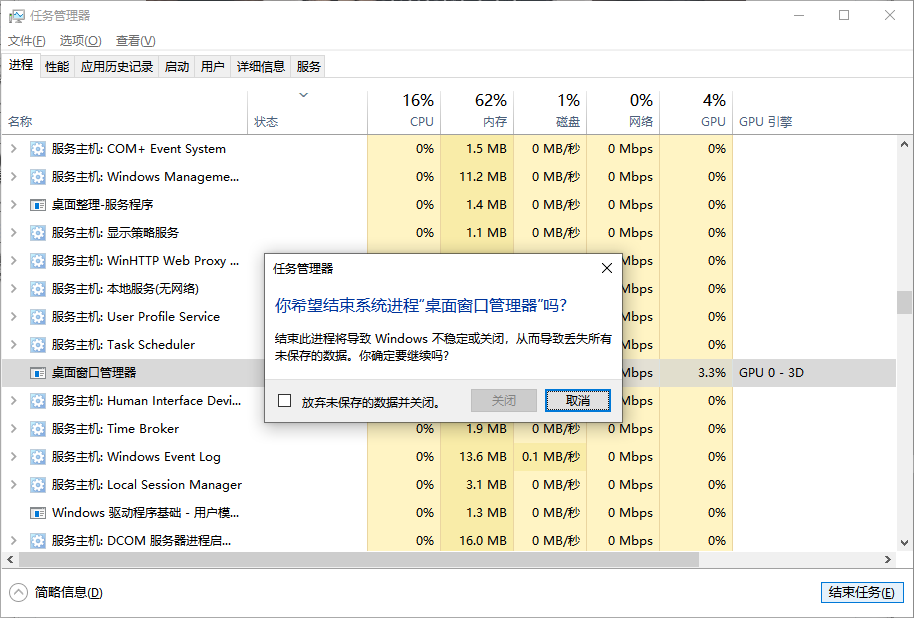Image resolution: width=914 pixels, height=618 pixels.
Task: Click the gear icon for 显示策略服务
Action: pyautogui.click(x=38, y=233)
